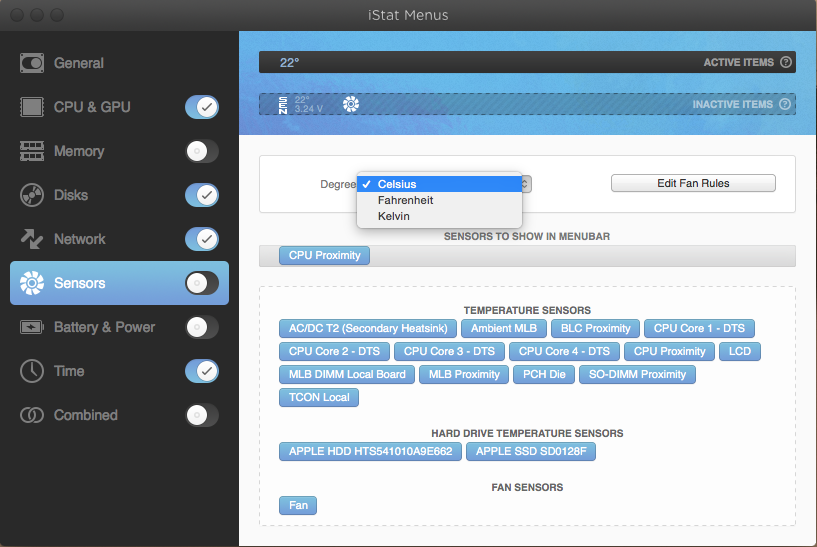This screenshot has height=547, width=817.
Task: Select the CPU Core 1 - DTS sensor
Action: tap(699, 328)
